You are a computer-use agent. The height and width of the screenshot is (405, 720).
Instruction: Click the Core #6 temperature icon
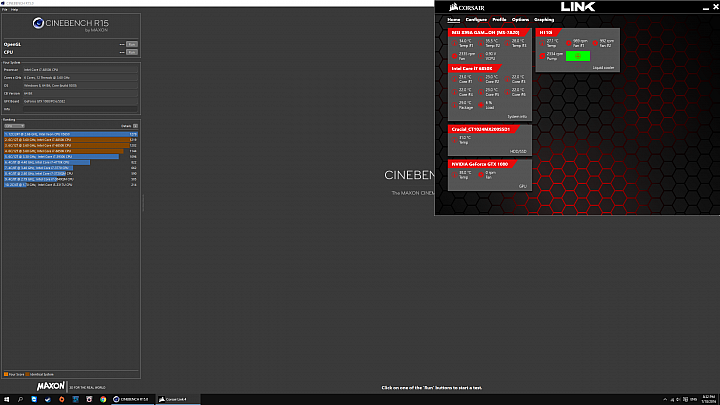click(x=507, y=92)
